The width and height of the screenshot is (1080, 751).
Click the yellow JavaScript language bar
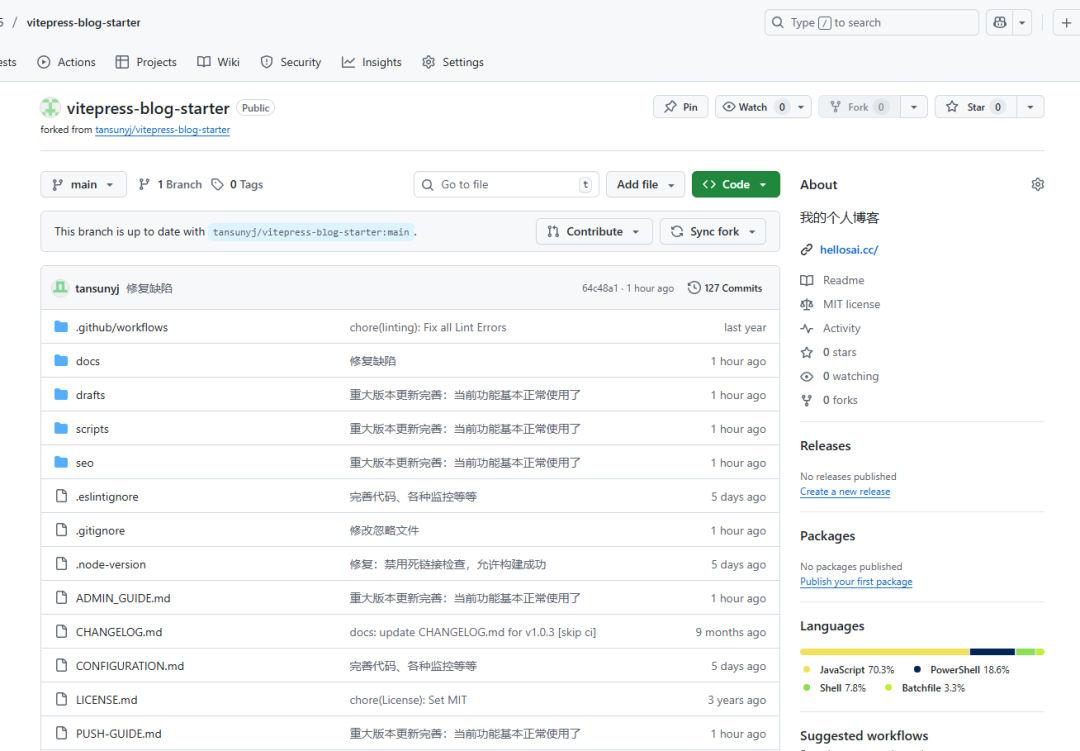[x=884, y=652]
